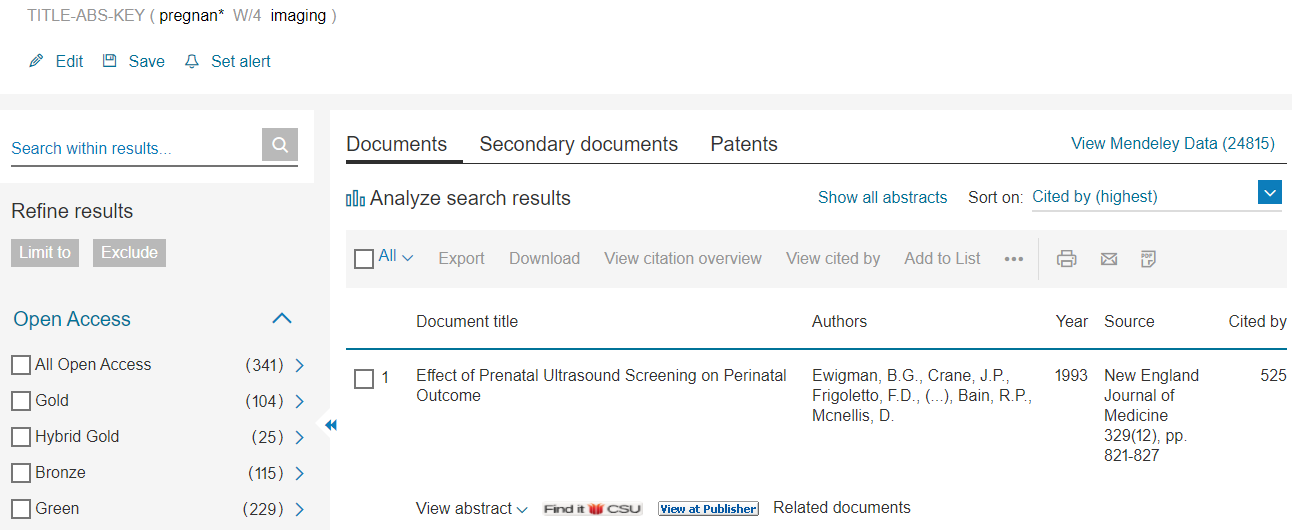Click the Limit to button
The height and width of the screenshot is (530, 1292).
pos(45,252)
